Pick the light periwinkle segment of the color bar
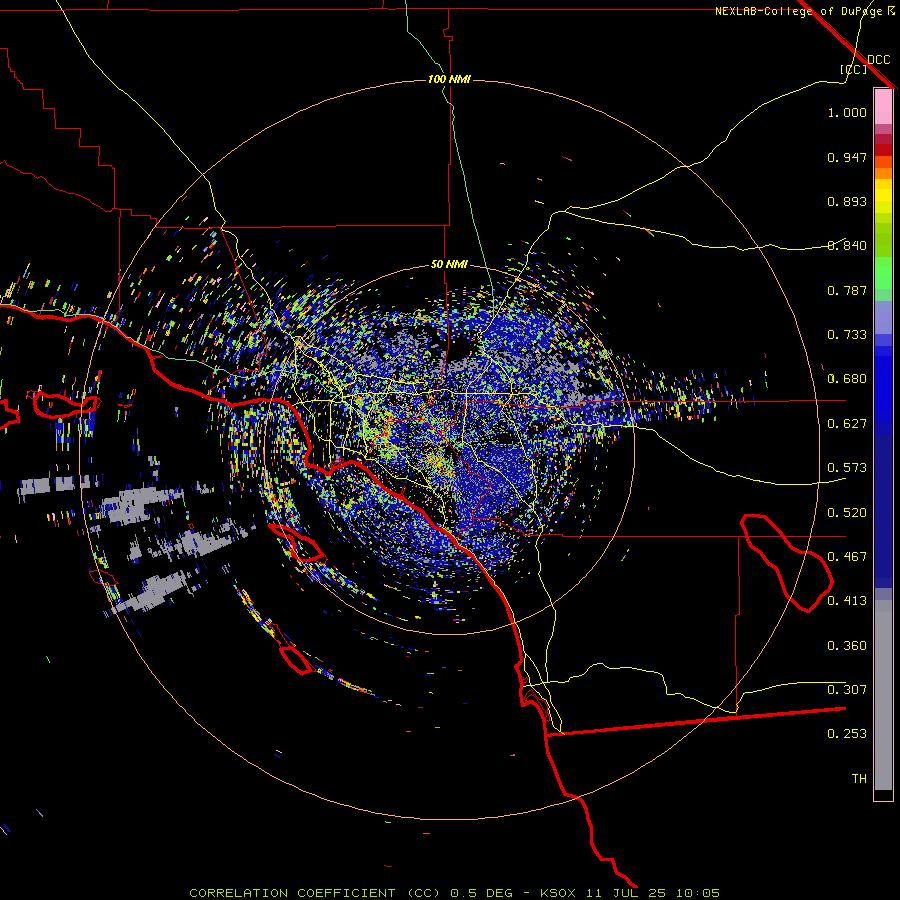 pos(883,317)
